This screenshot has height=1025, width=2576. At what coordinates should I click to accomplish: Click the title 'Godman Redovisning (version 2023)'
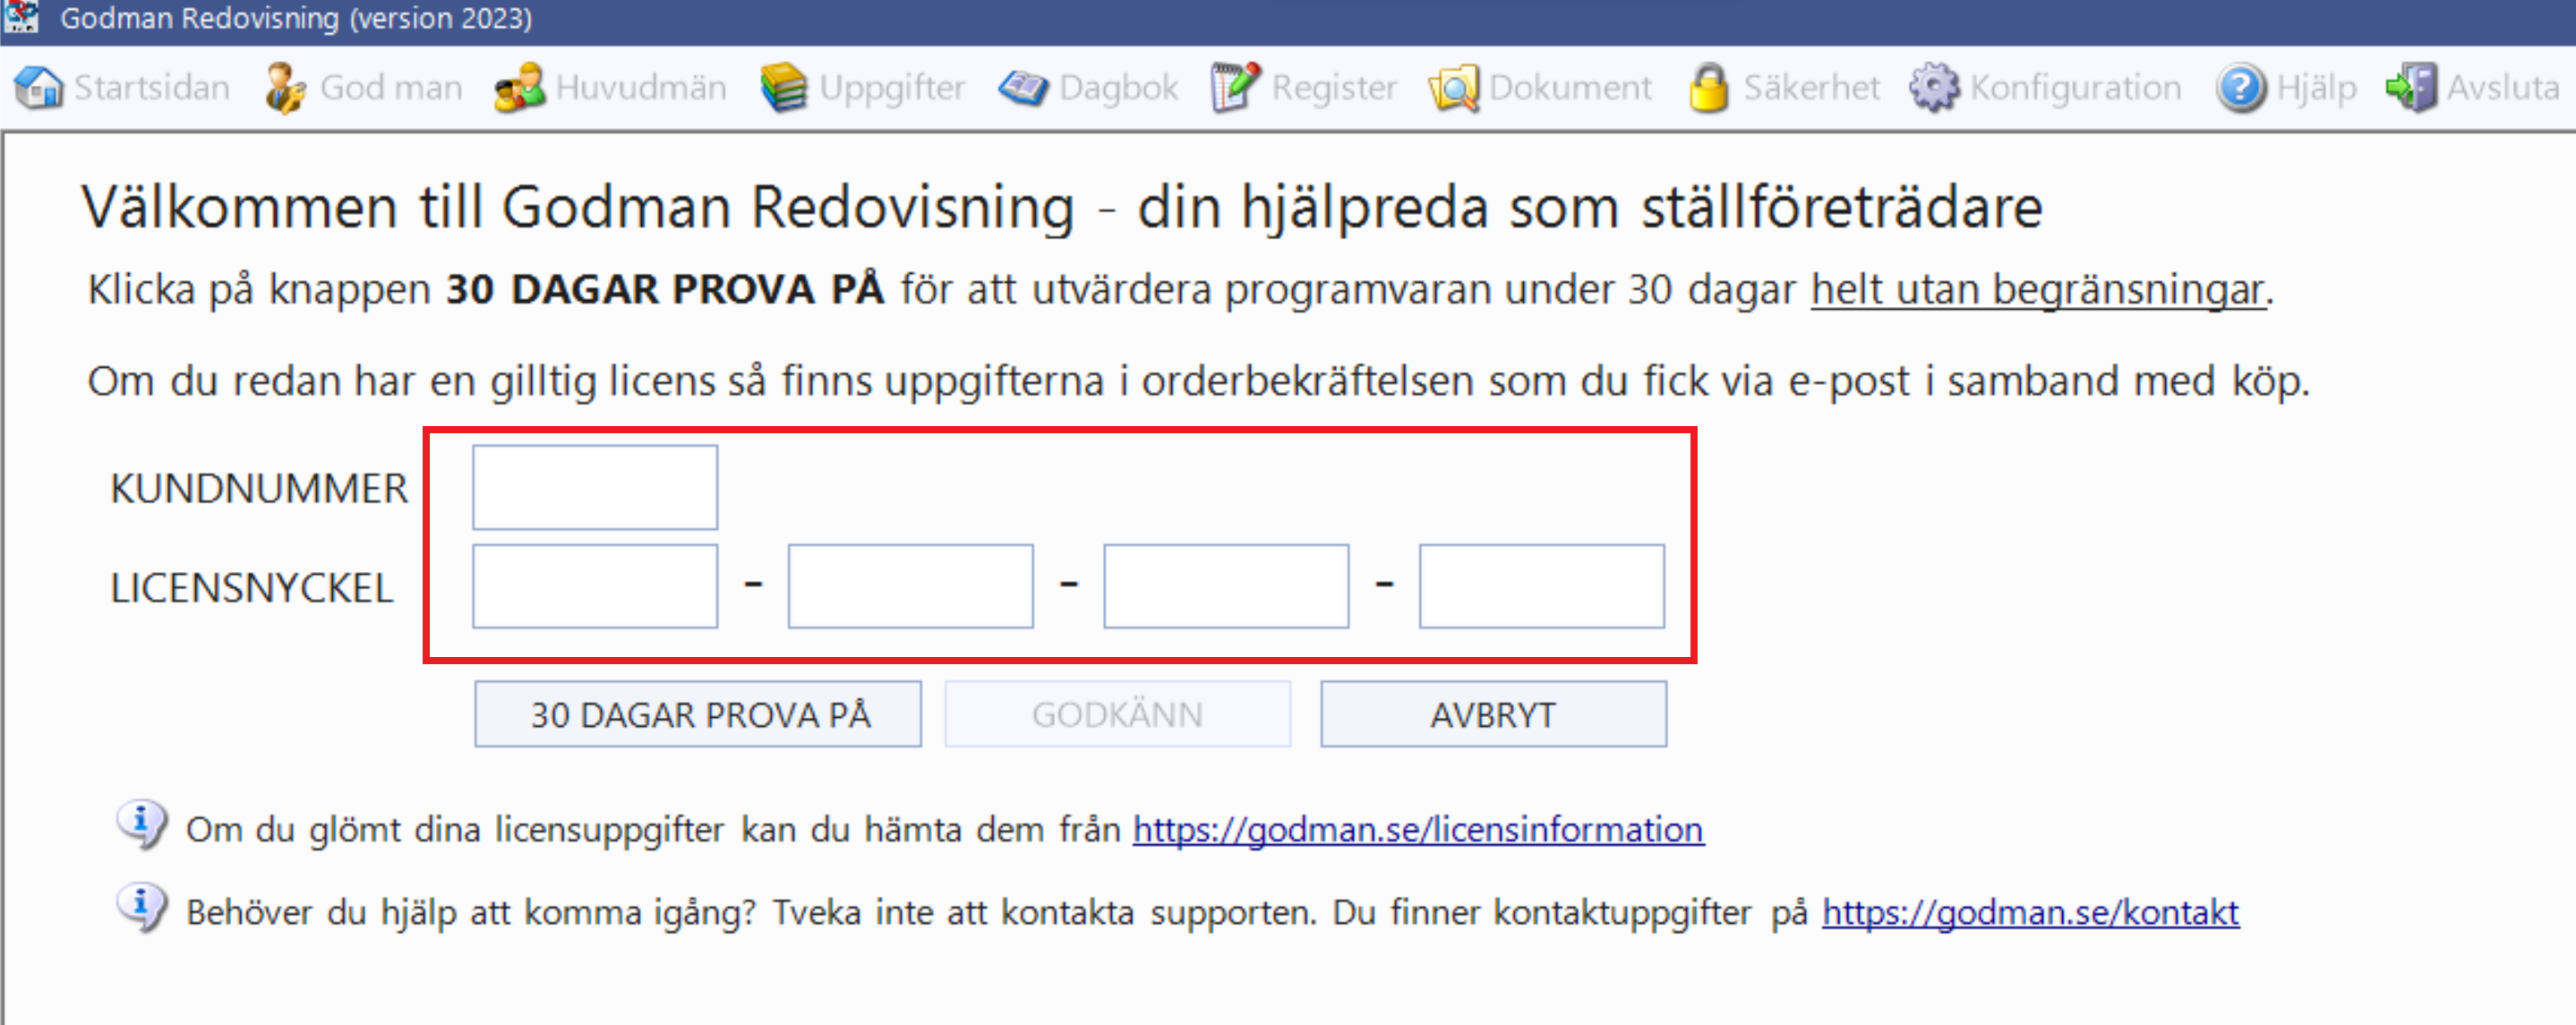(x=296, y=18)
